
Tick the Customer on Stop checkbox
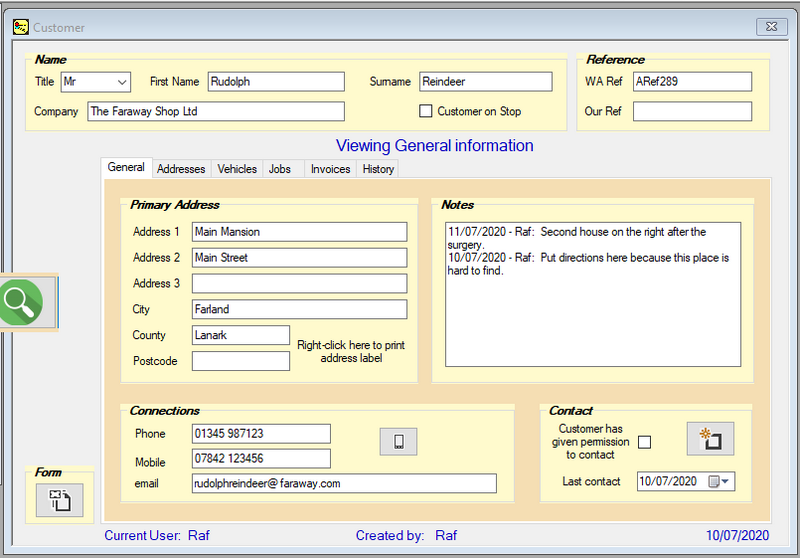point(426,111)
